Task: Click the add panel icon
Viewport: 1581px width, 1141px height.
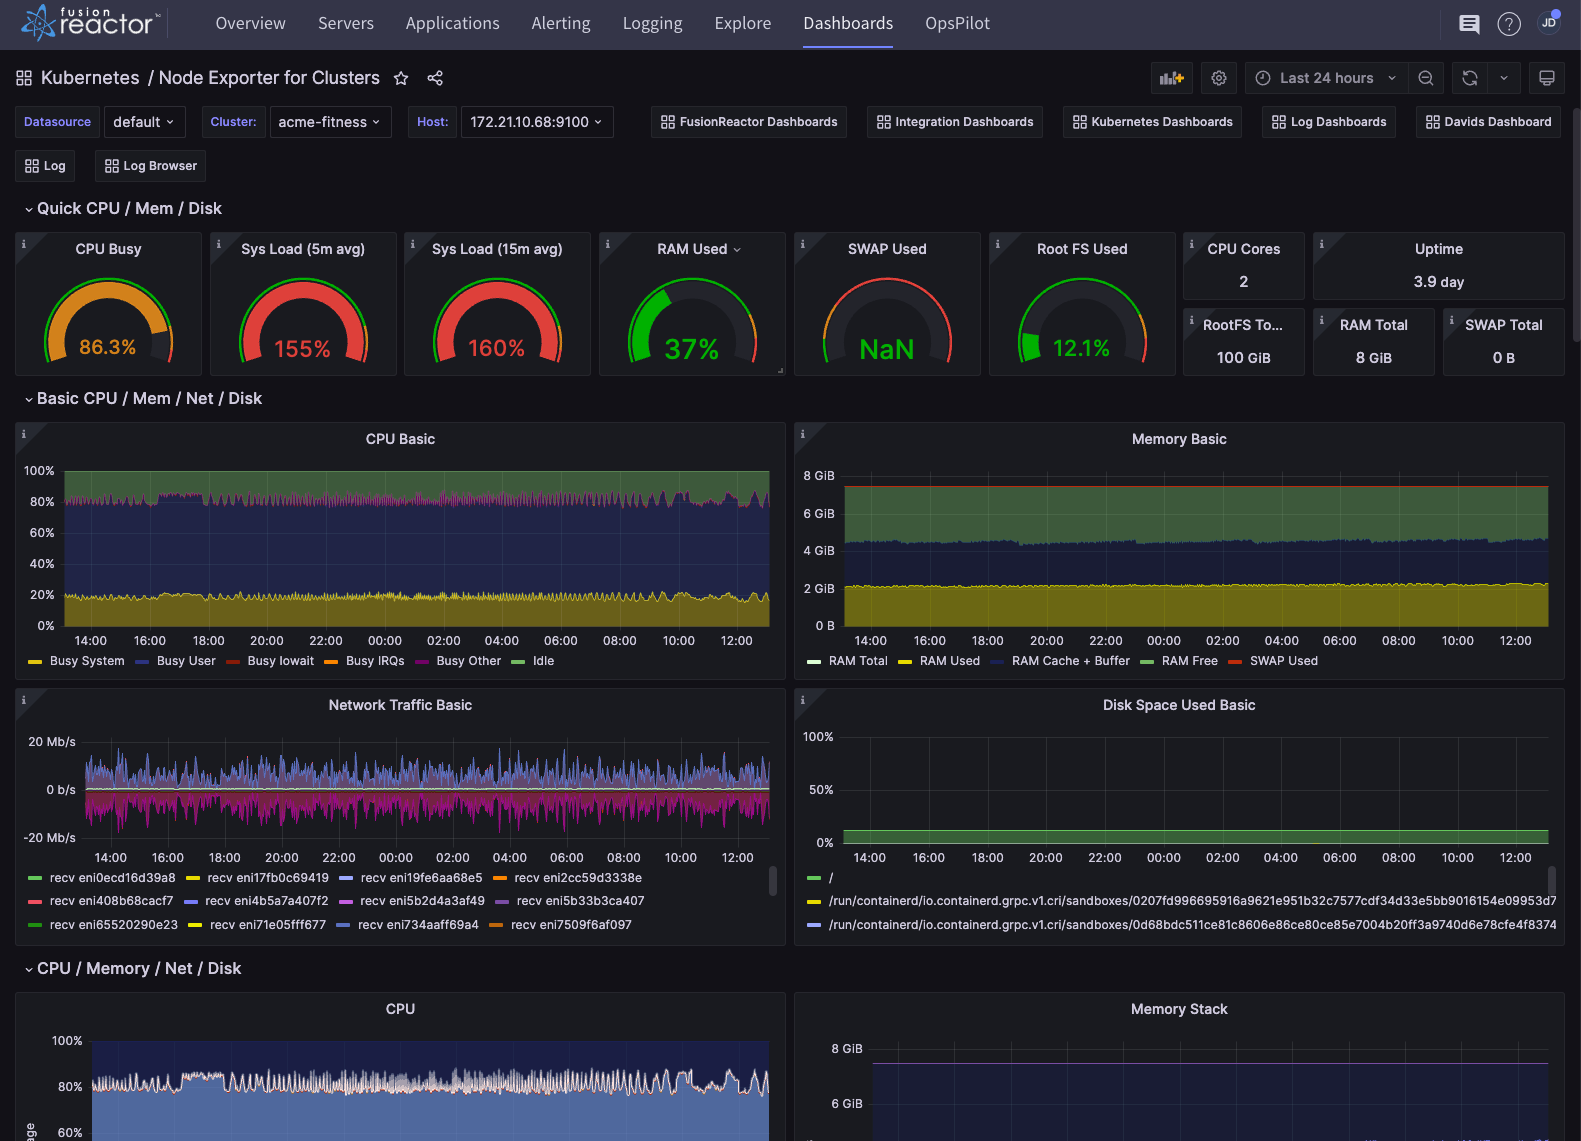Action: click(x=1171, y=78)
